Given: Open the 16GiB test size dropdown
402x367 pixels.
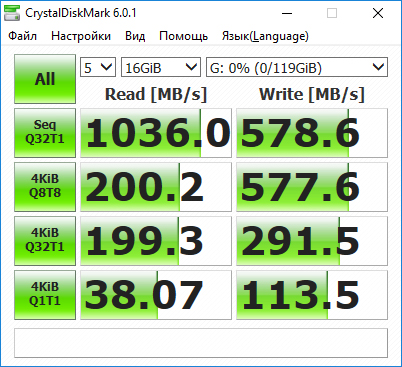Looking at the screenshot, I should [x=161, y=67].
